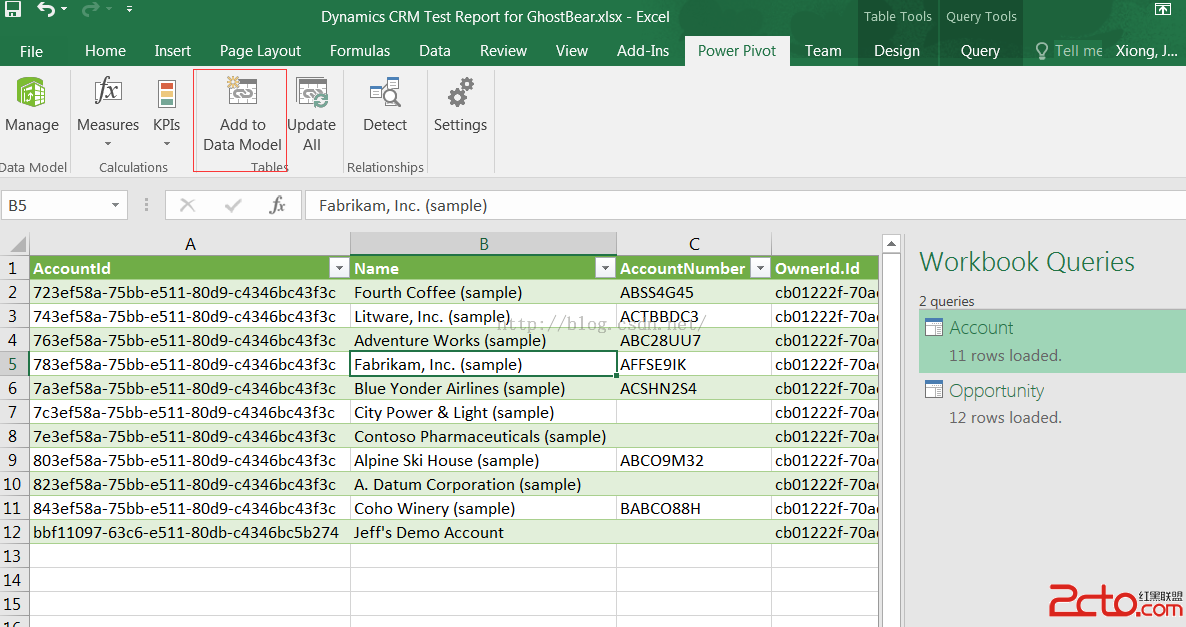1186x627 pixels.
Task: Select row 5 header
Action: click(x=14, y=364)
